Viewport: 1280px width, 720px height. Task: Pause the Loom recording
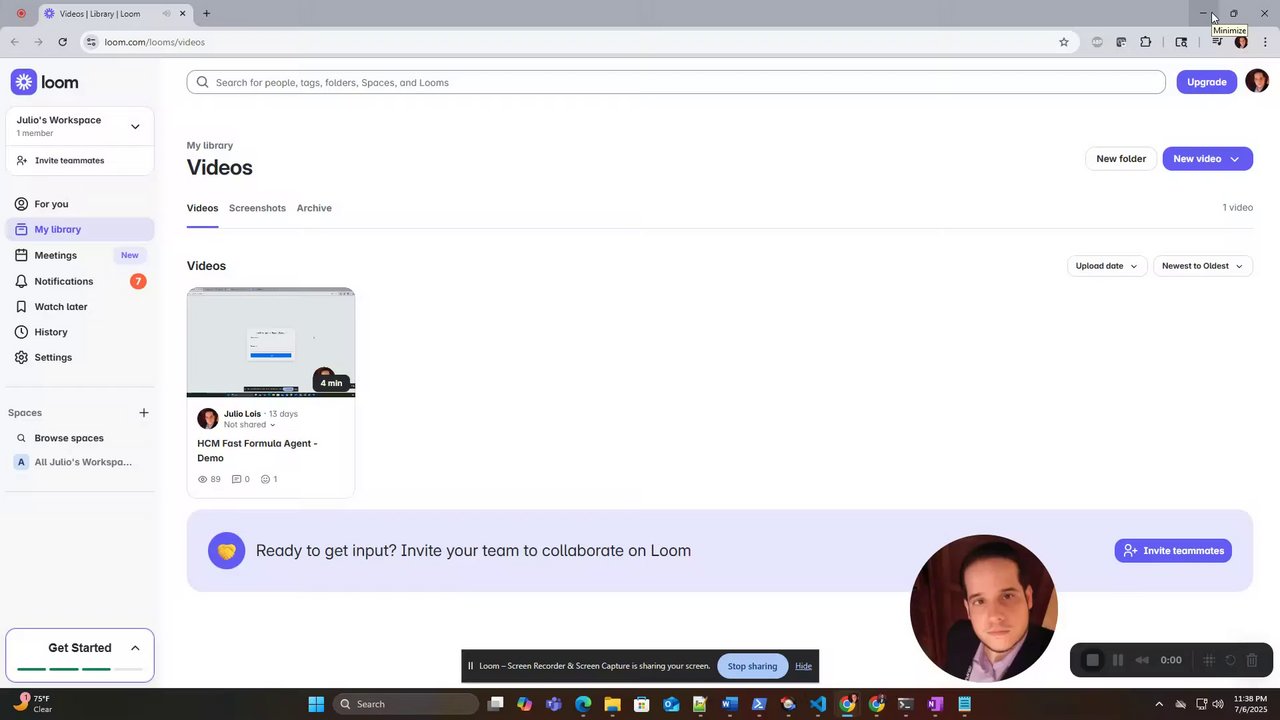coord(1118,660)
